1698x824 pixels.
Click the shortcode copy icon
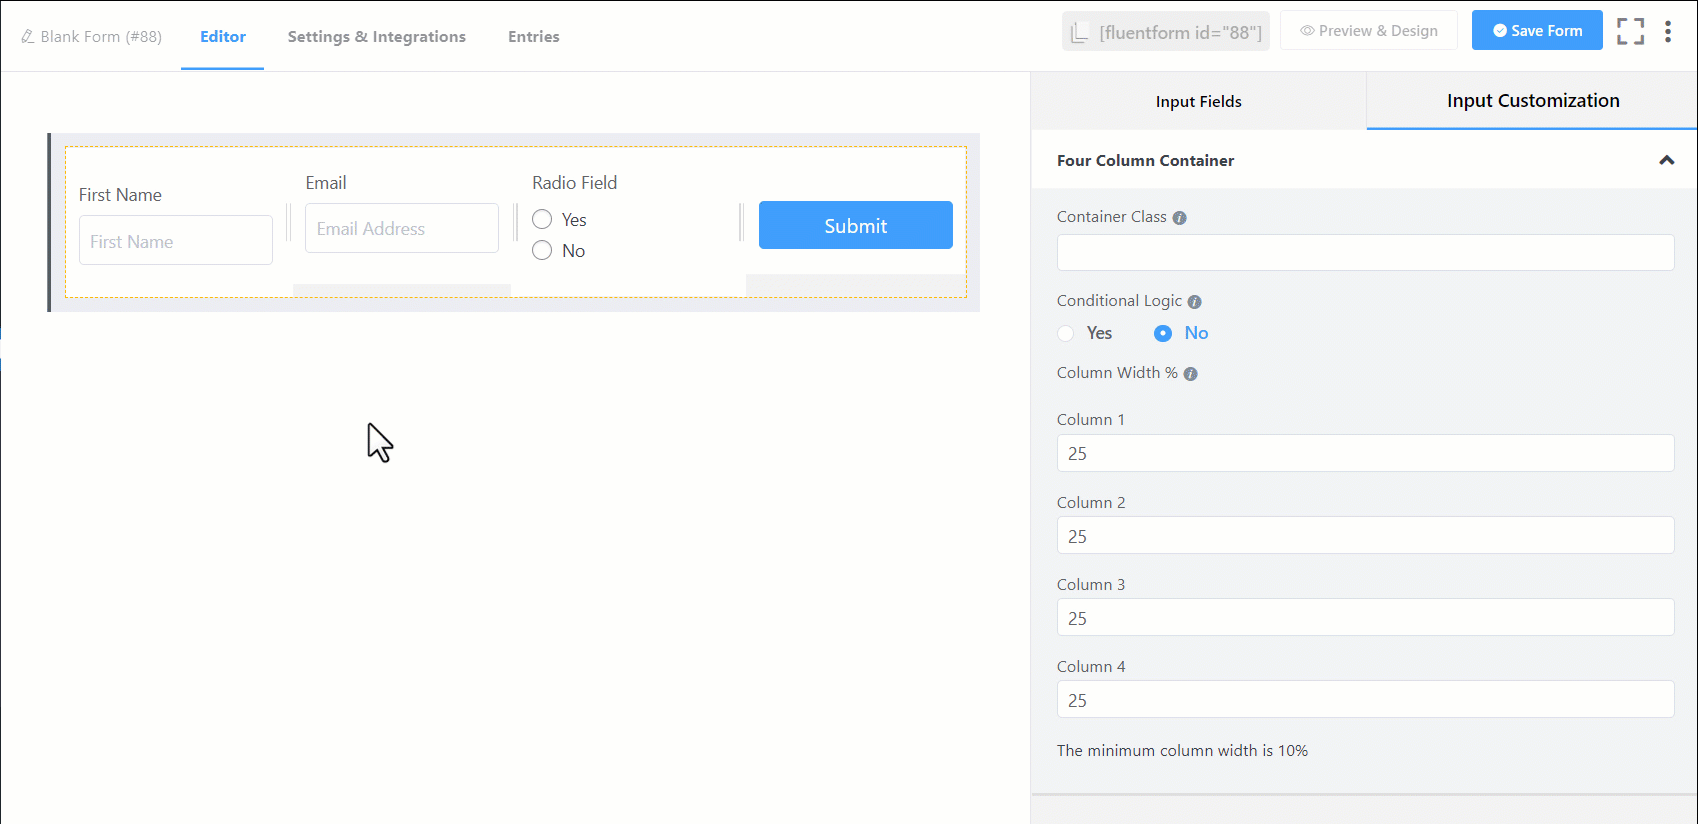1079,33
